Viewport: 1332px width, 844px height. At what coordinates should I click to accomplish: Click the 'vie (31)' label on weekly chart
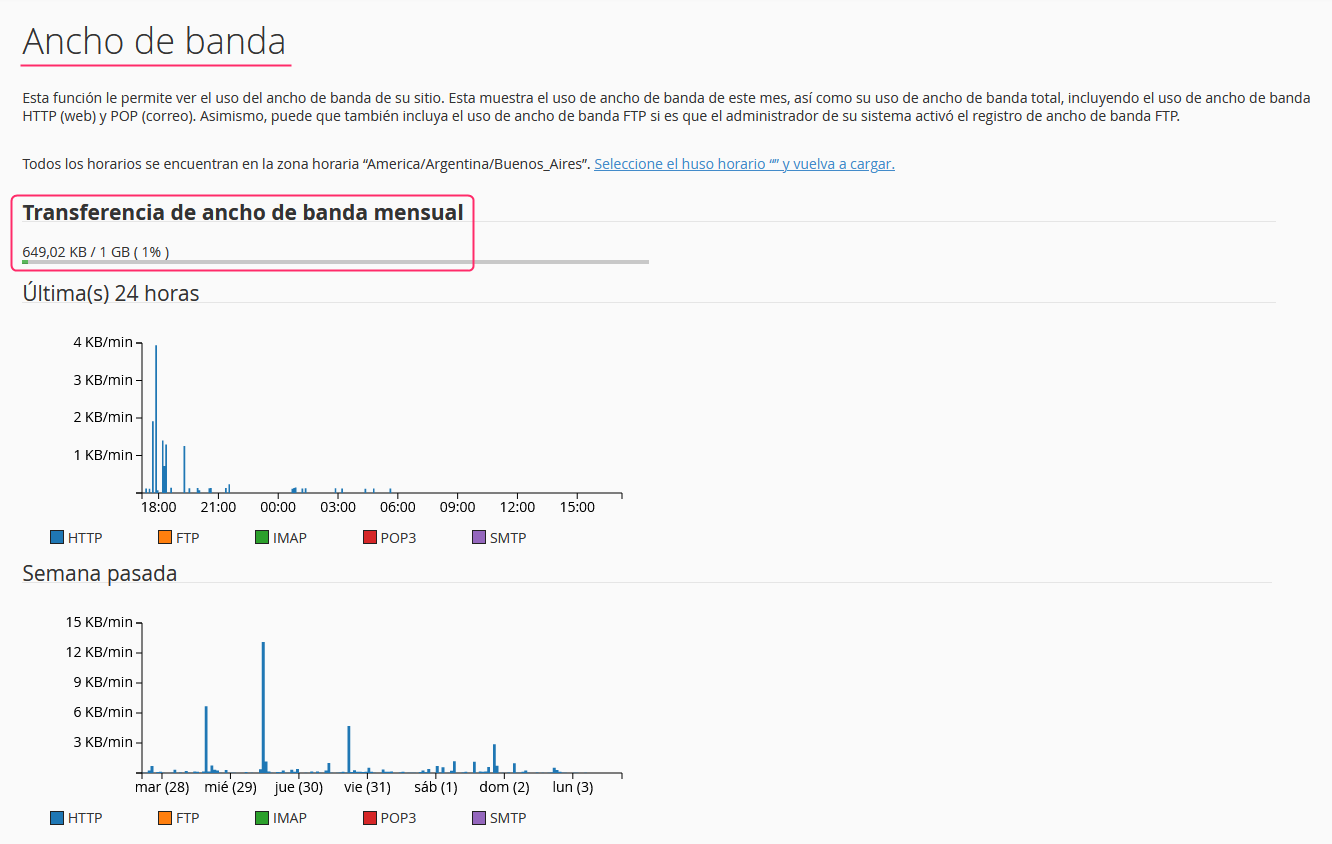pyautogui.click(x=367, y=787)
